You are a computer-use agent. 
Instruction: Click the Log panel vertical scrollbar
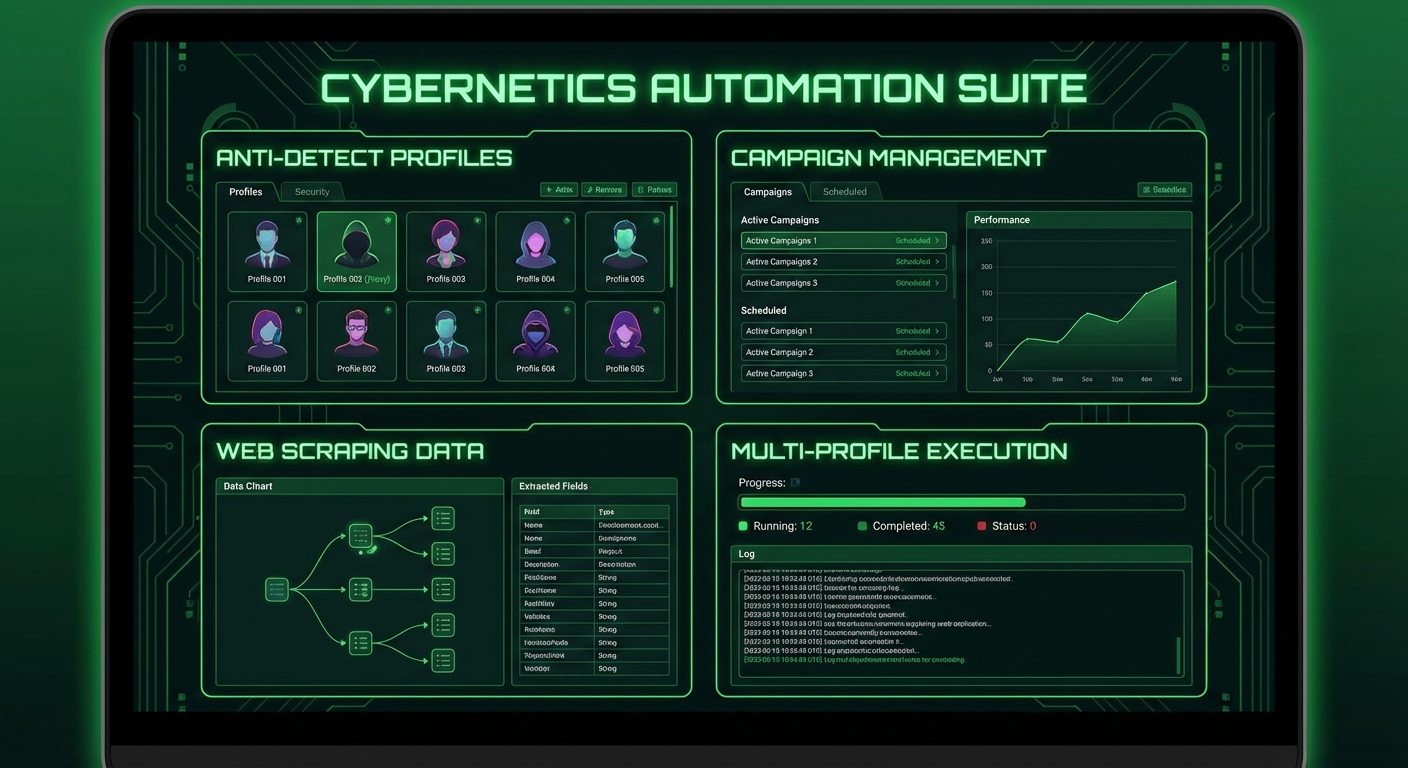tap(1179, 655)
